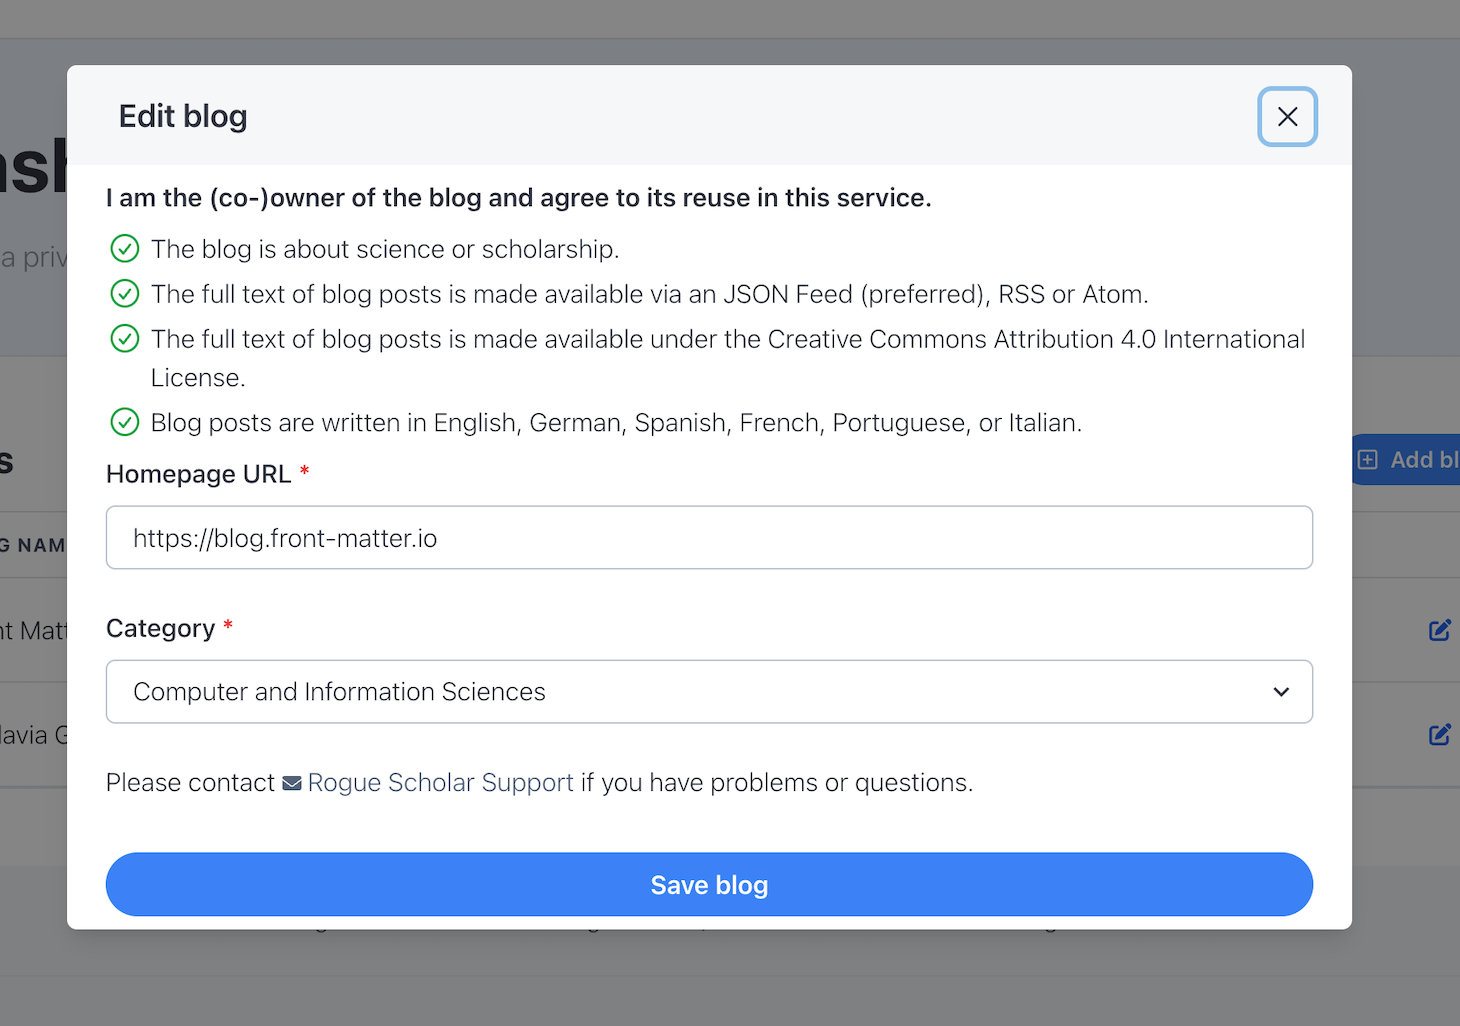
Task: Click the blog co-owner agreement statement
Action: [518, 198]
